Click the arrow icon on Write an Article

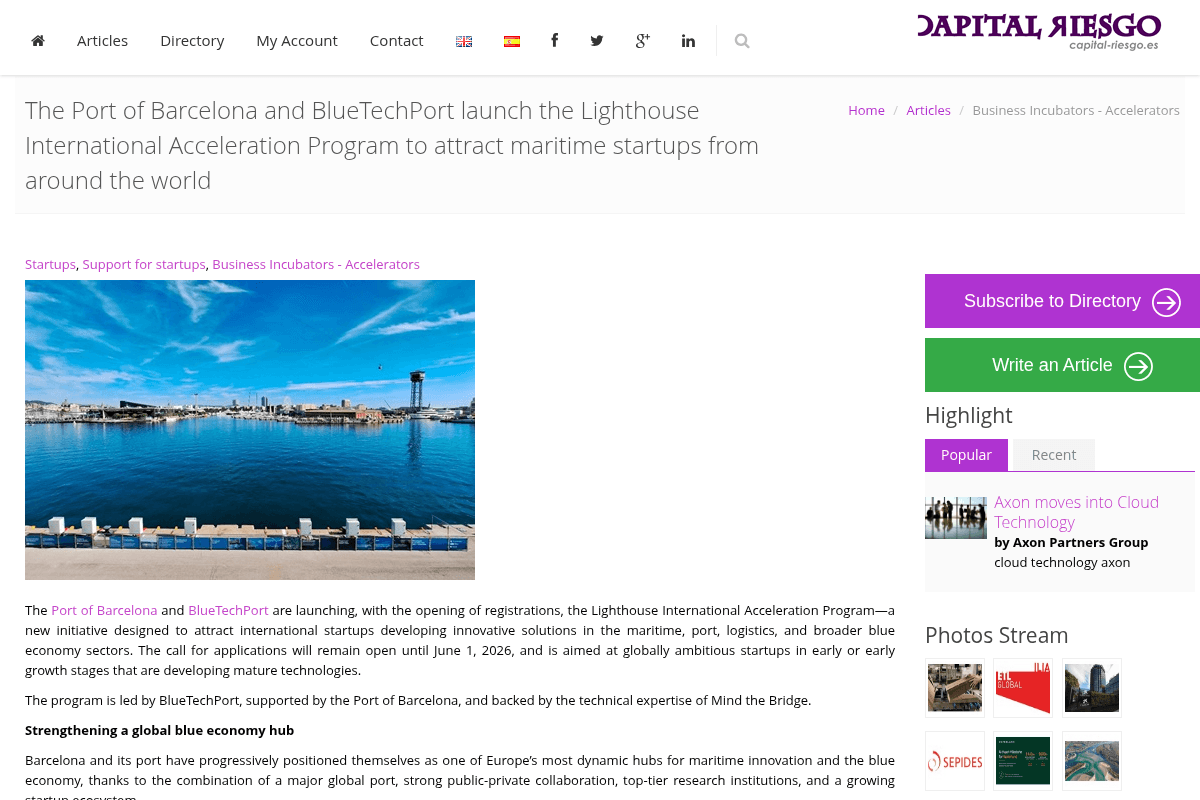pos(1138,366)
